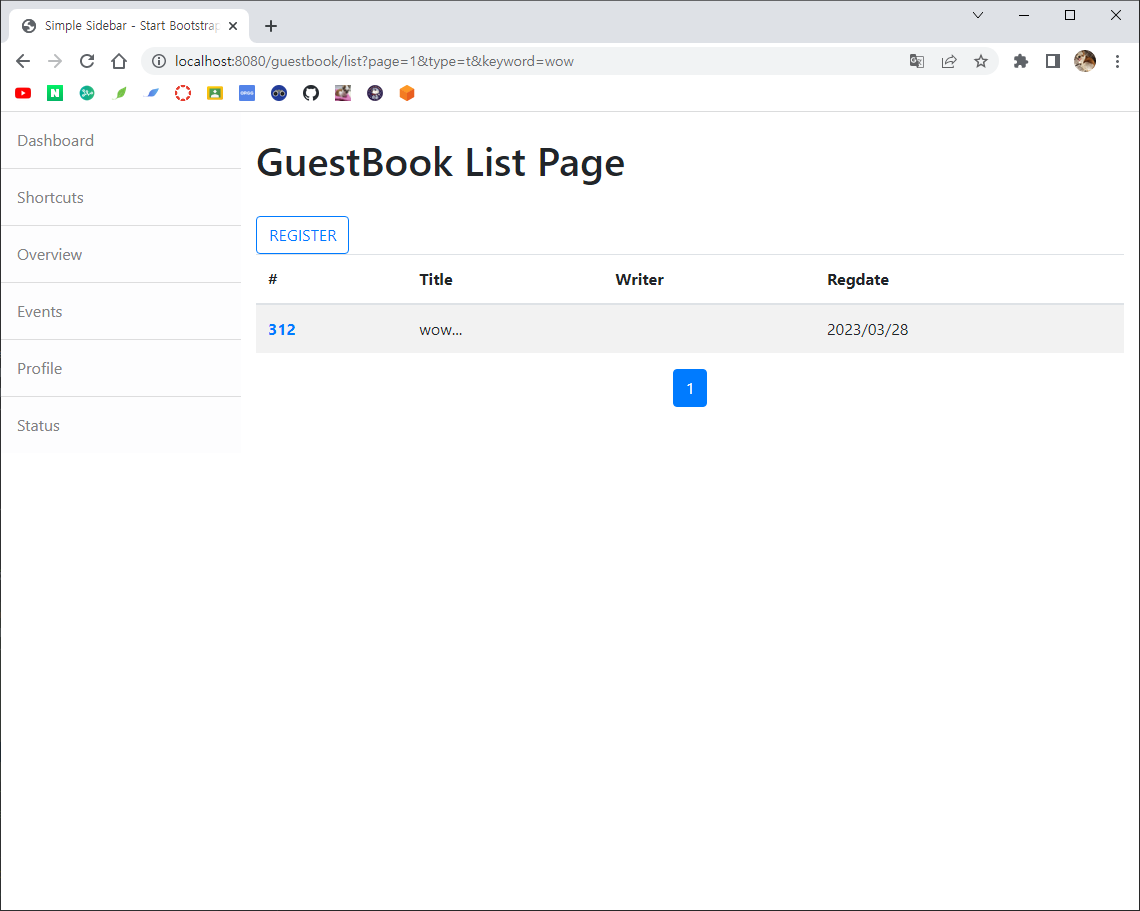Select the Simple Sidebar browser tab

pyautogui.click(x=129, y=26)
